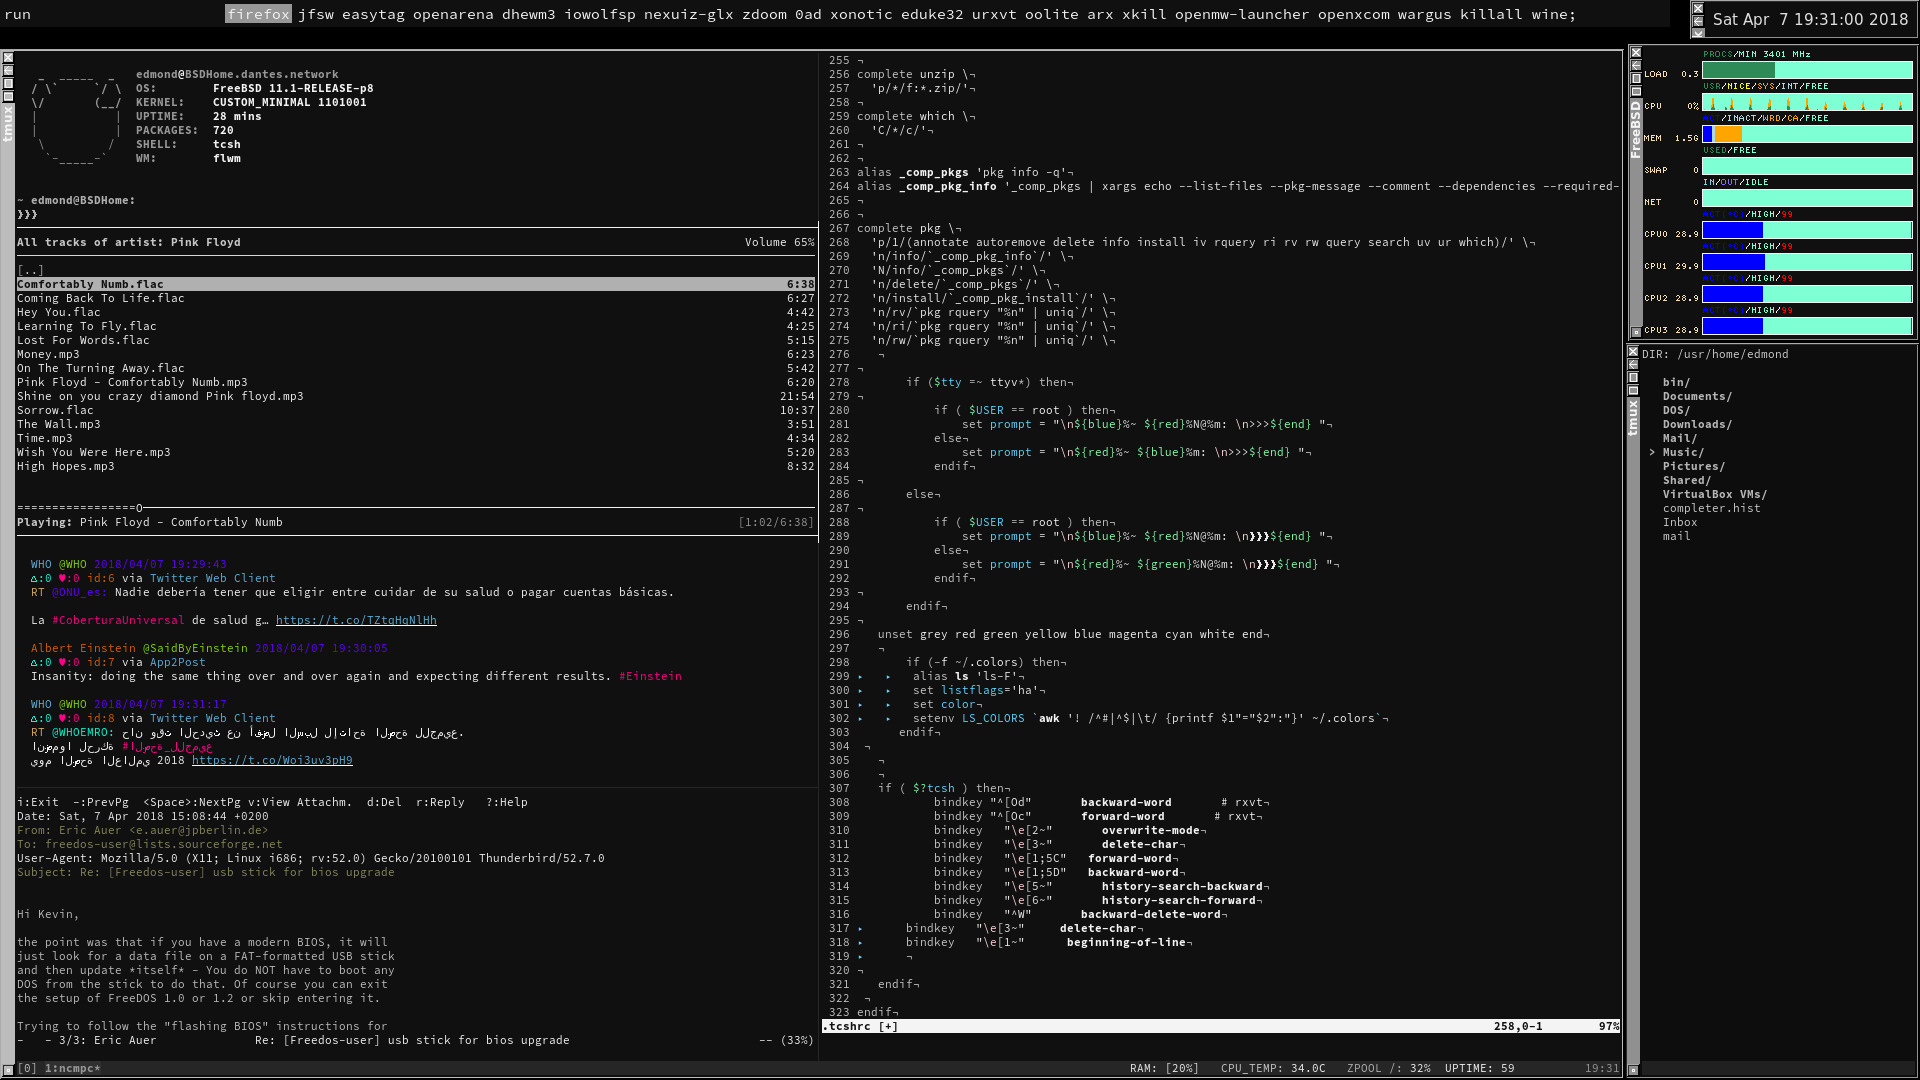This screenshot has height=1080, width=1920.
Task: Open the Music/ folder marked with arrow
Action: pos(1683,452)
